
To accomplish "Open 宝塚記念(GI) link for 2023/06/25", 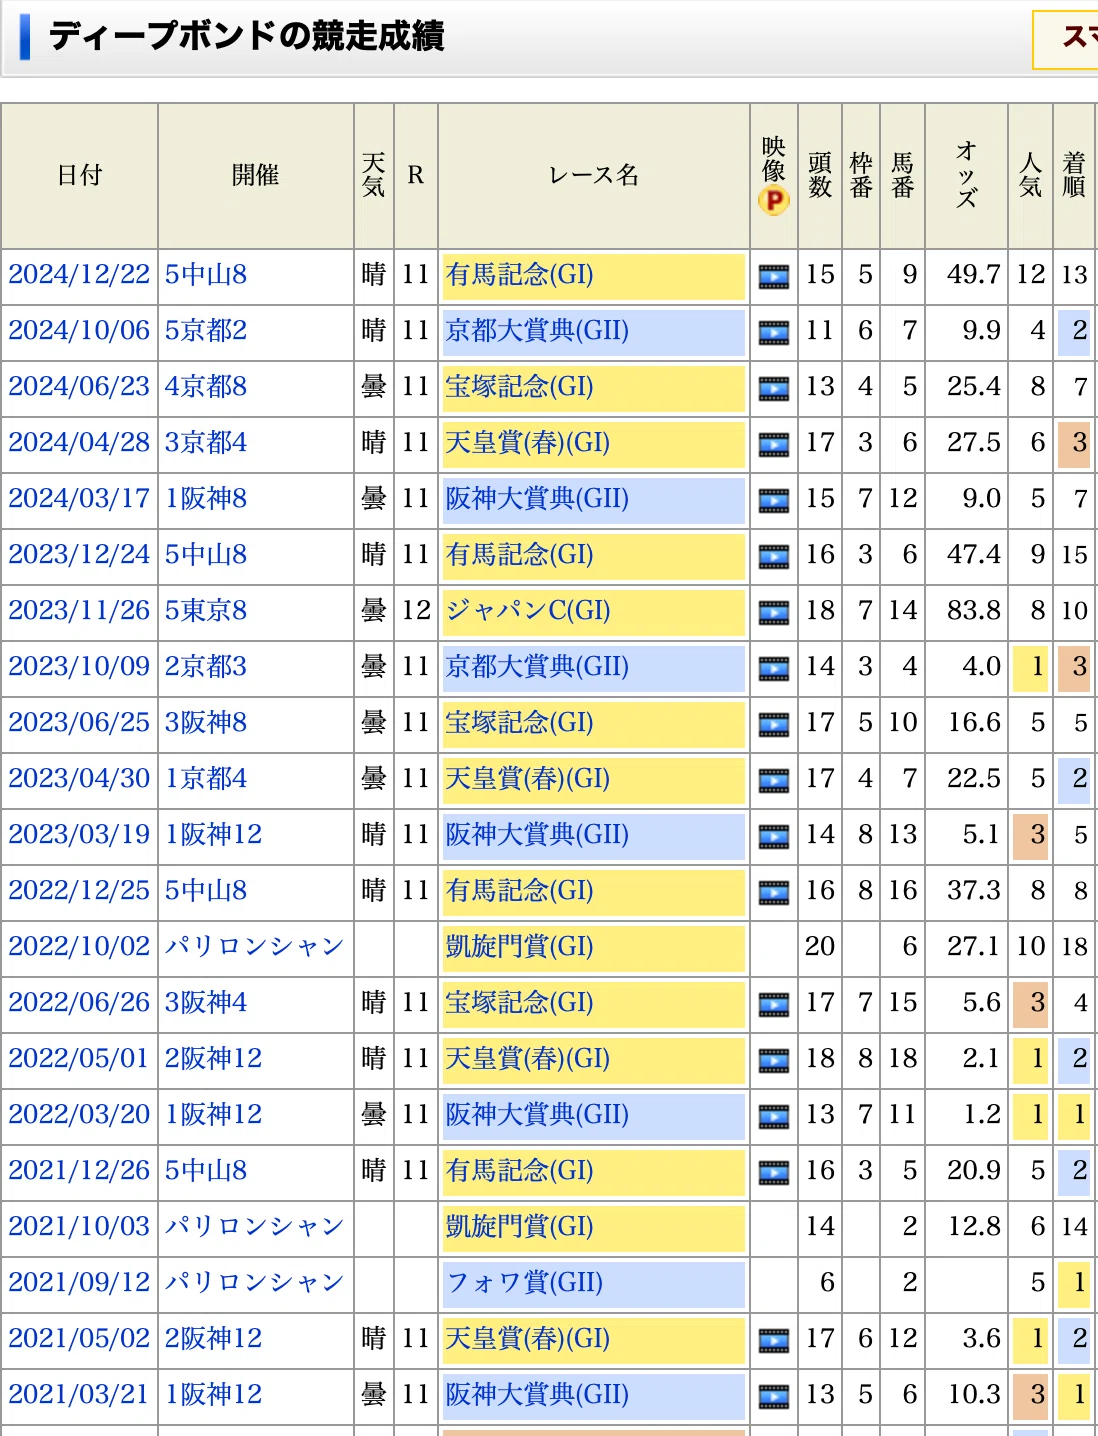I will 520,723.
